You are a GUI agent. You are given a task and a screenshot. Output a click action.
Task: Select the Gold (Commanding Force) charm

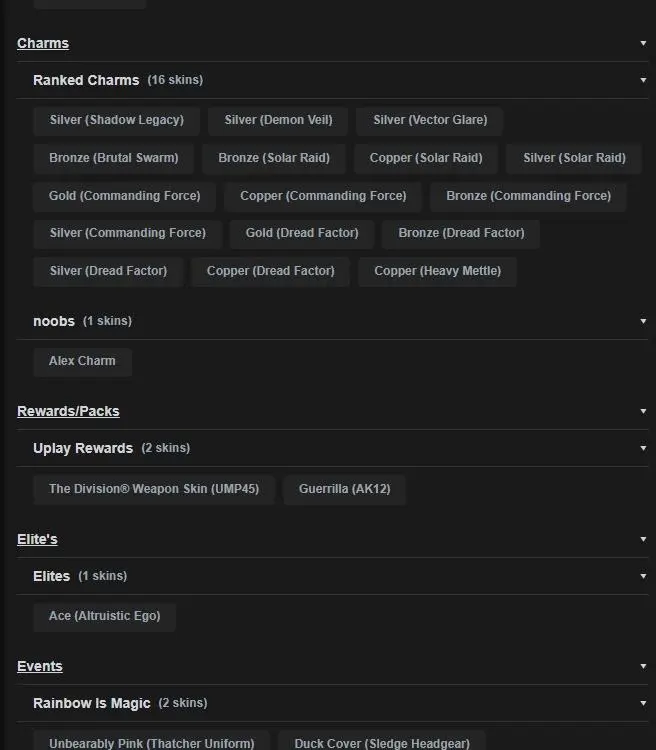click(125, 196)
